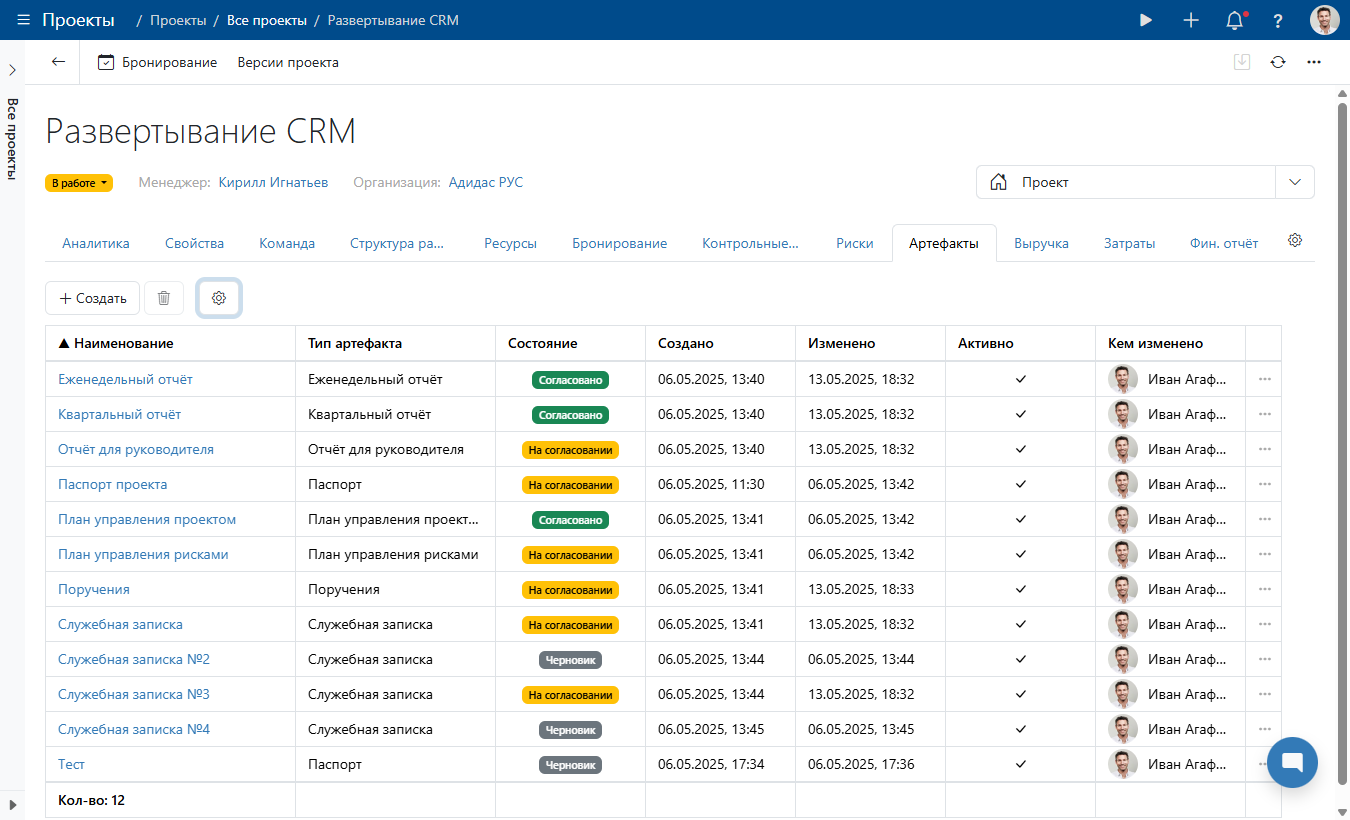Expand the Все проекты side panel
Image resolution: width=1350 pixels, height=820 pixels.
tap(12, 70)
